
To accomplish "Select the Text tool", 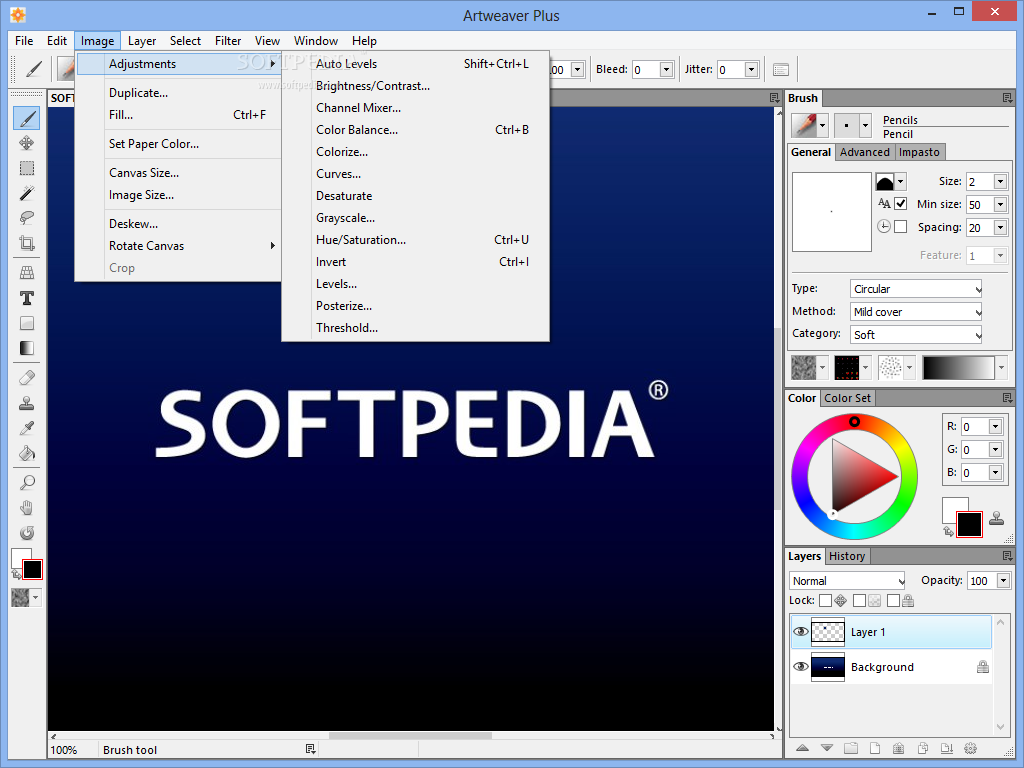I will [x=27, y=298].
